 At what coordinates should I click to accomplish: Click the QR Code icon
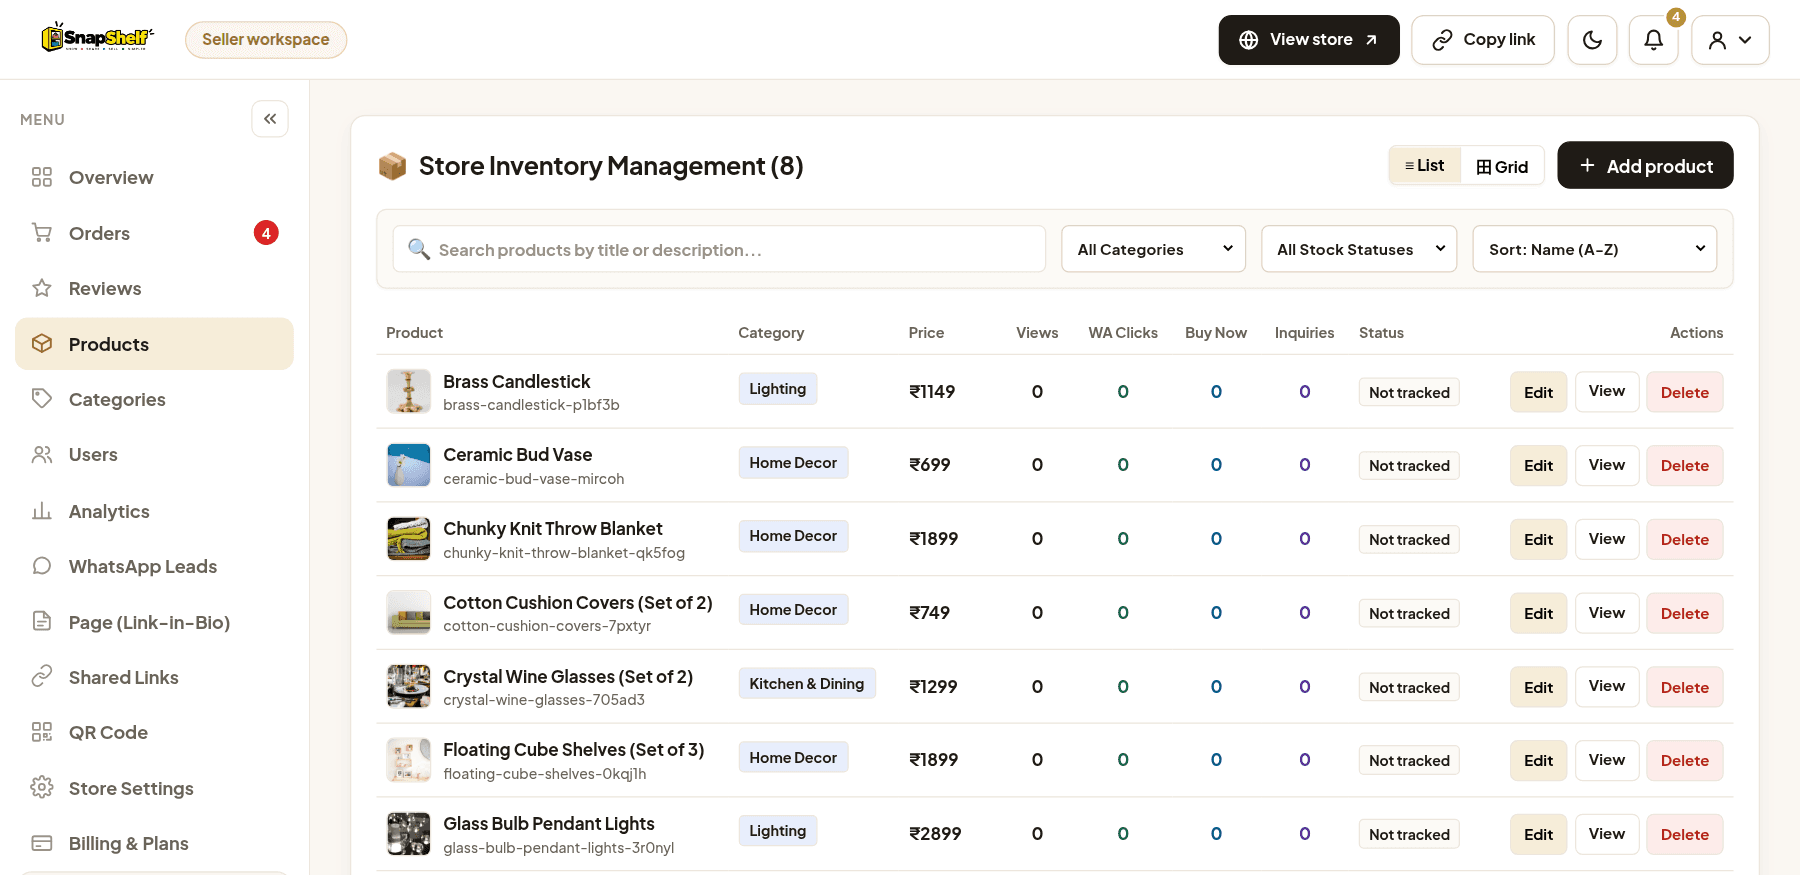pos(42,732)
